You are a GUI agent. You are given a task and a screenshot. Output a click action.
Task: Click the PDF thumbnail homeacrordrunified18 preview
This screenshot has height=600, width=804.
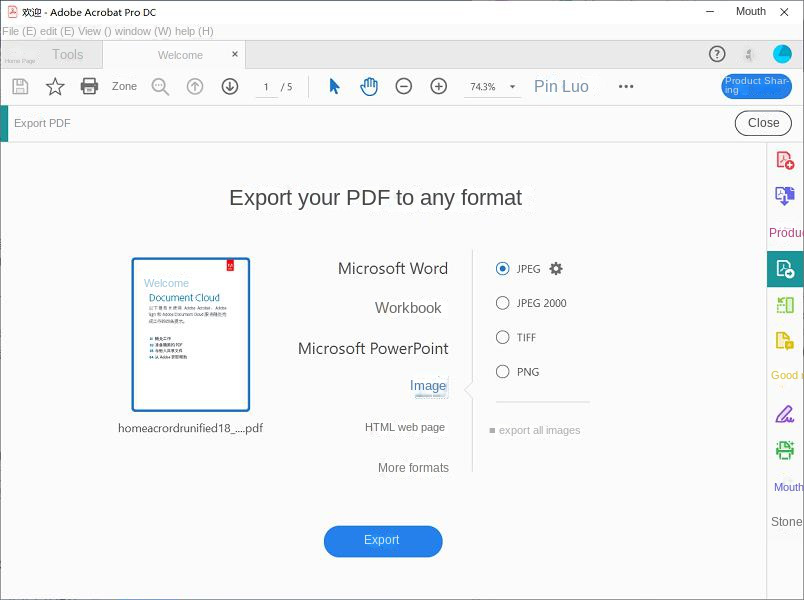(191, 335)
